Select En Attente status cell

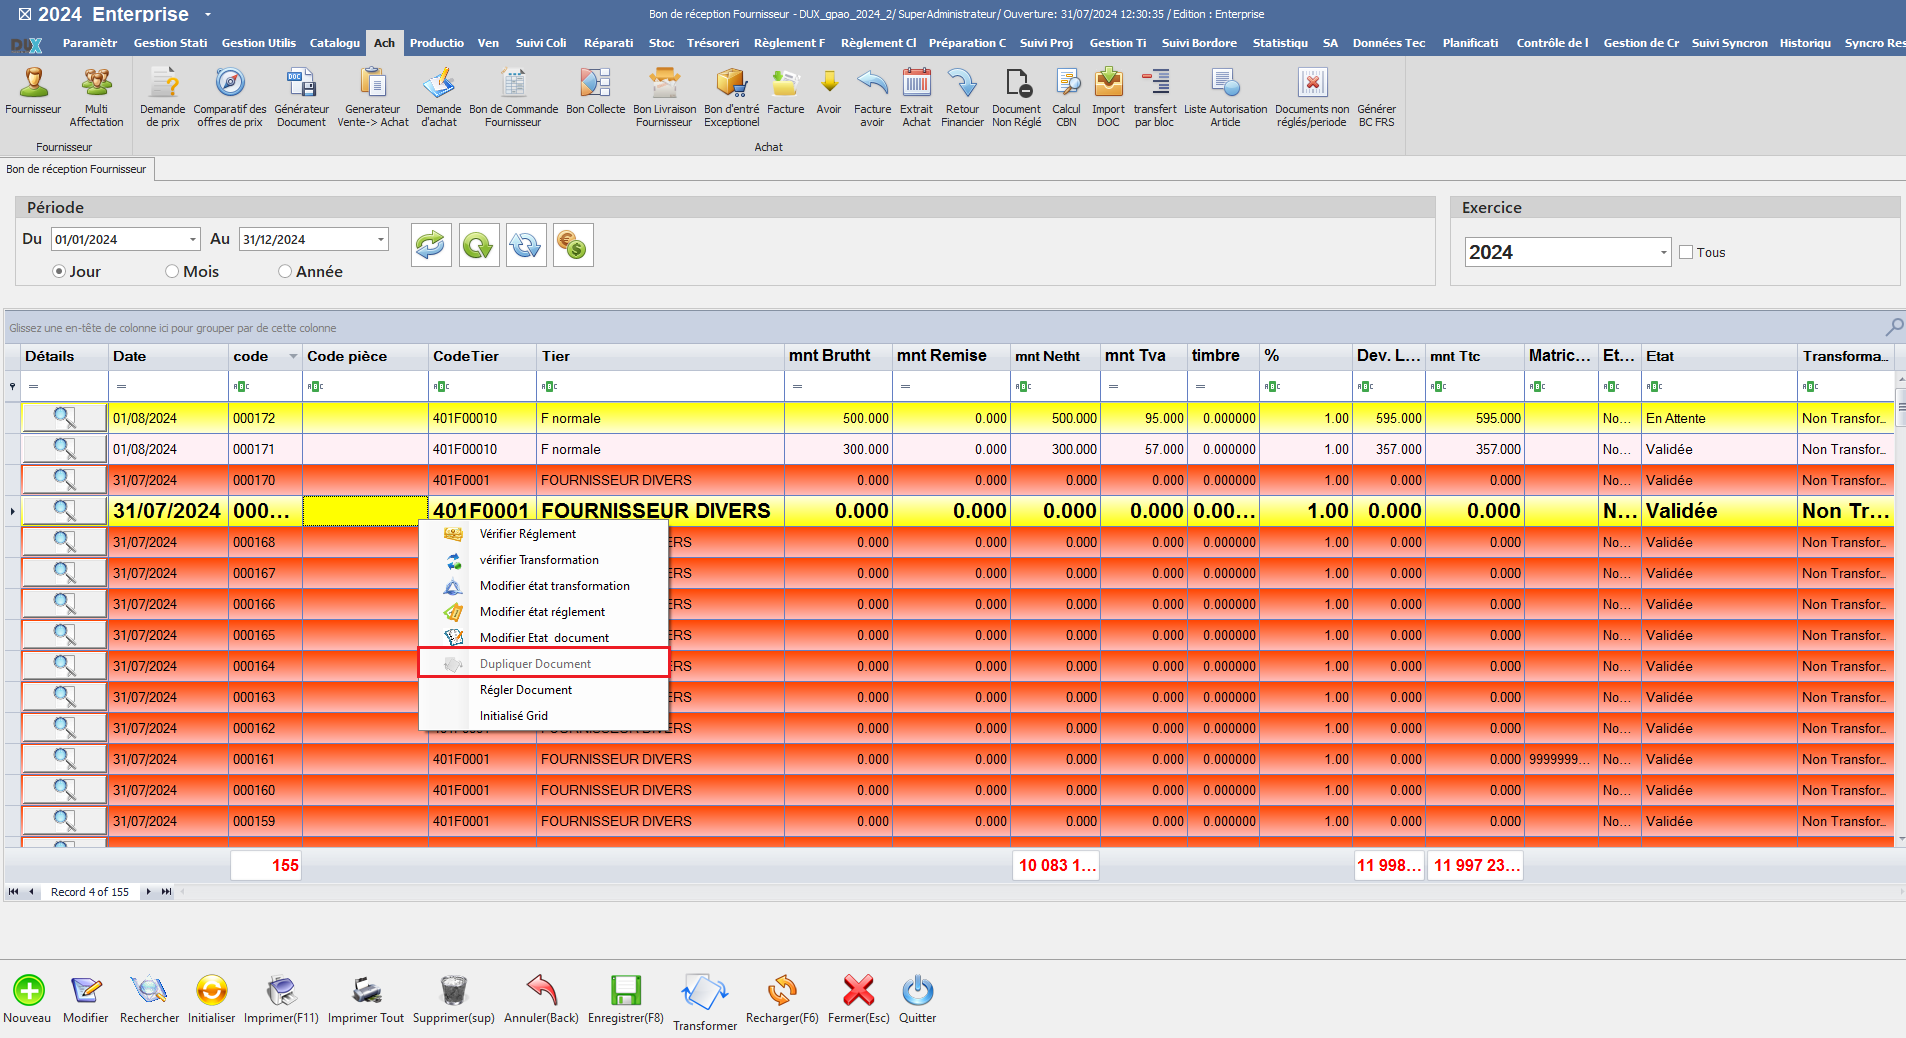tap(1719, 418)
